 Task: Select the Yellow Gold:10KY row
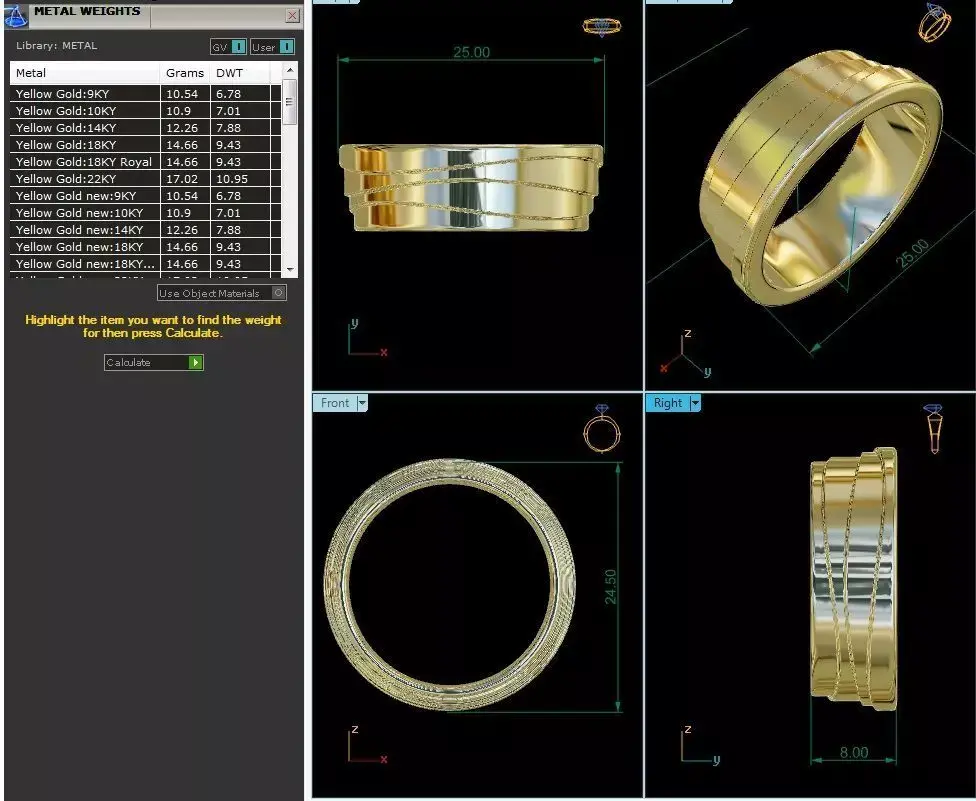[x=145, y=111]
